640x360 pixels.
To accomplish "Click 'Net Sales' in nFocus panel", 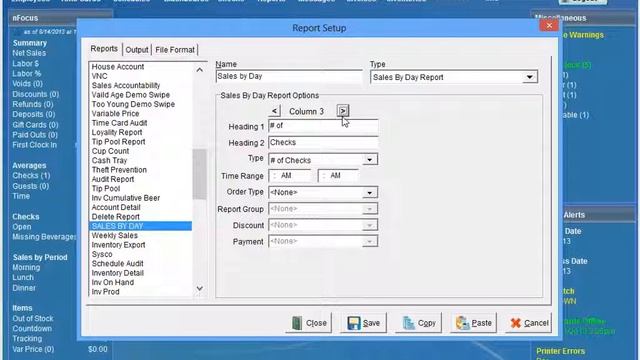I will pyautogui.click(x=29, y=53).
